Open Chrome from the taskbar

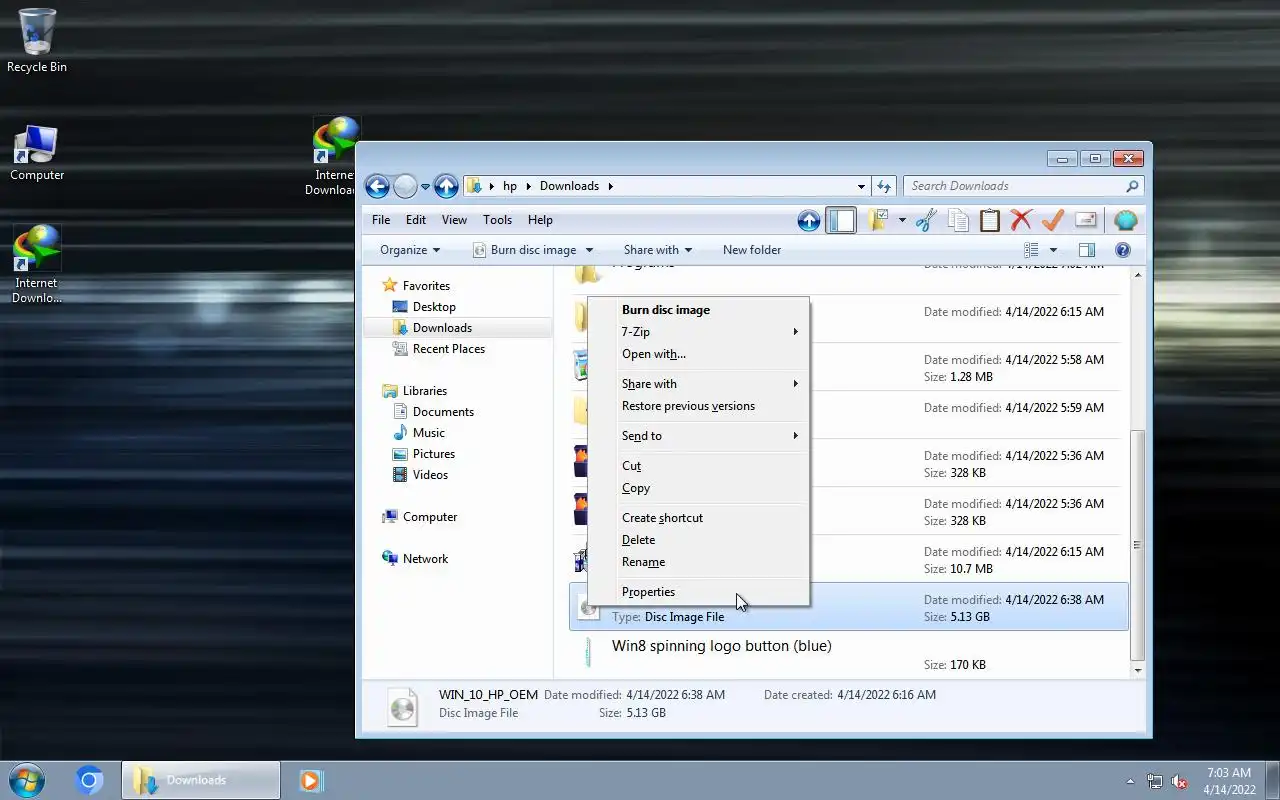(89, 780)
